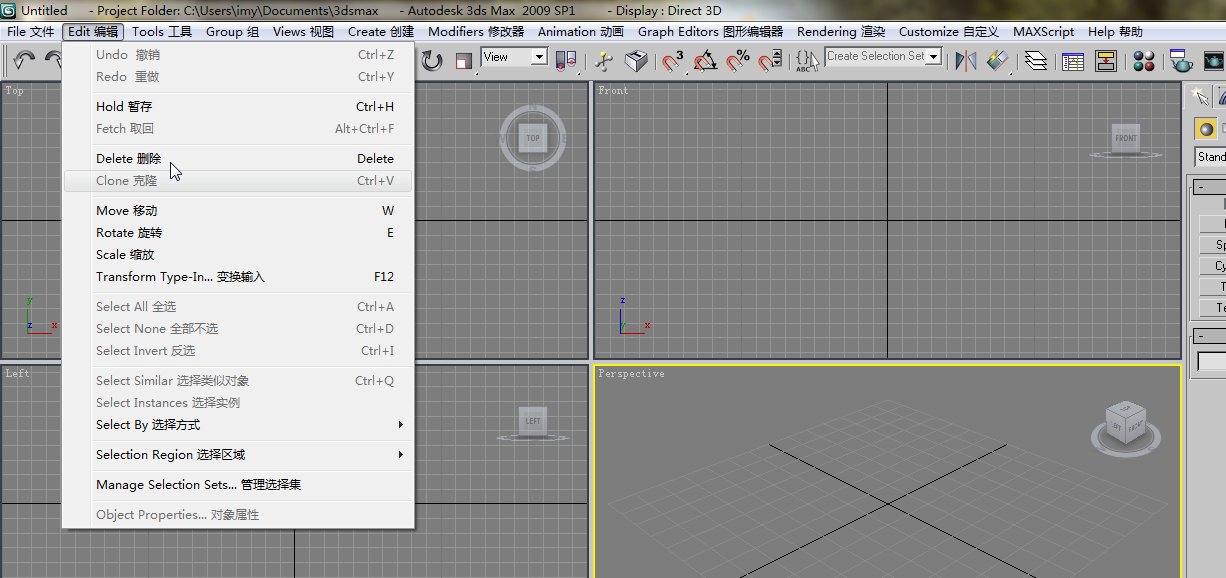
Task: Enable the 3D Snap toggle icon
Action: click(x=673, y=60)
